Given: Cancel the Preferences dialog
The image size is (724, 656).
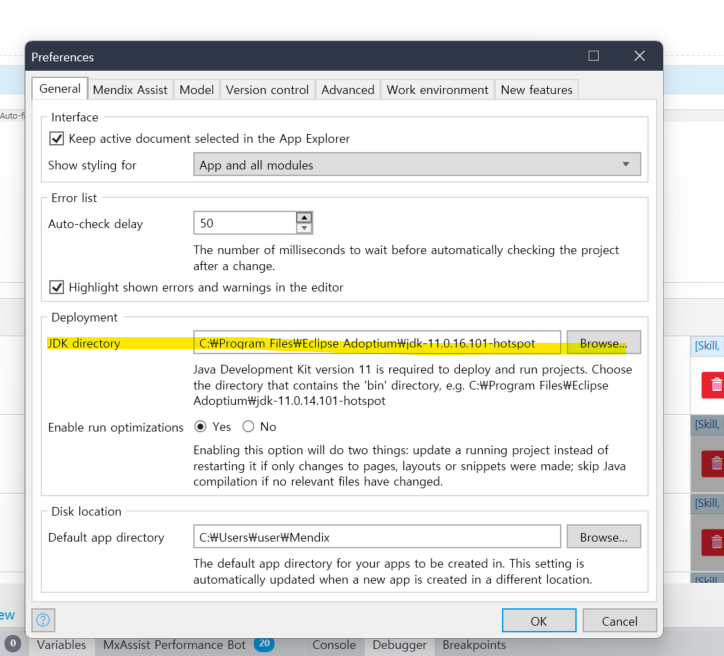Looking at the screenshot, I should coord(620,620).
